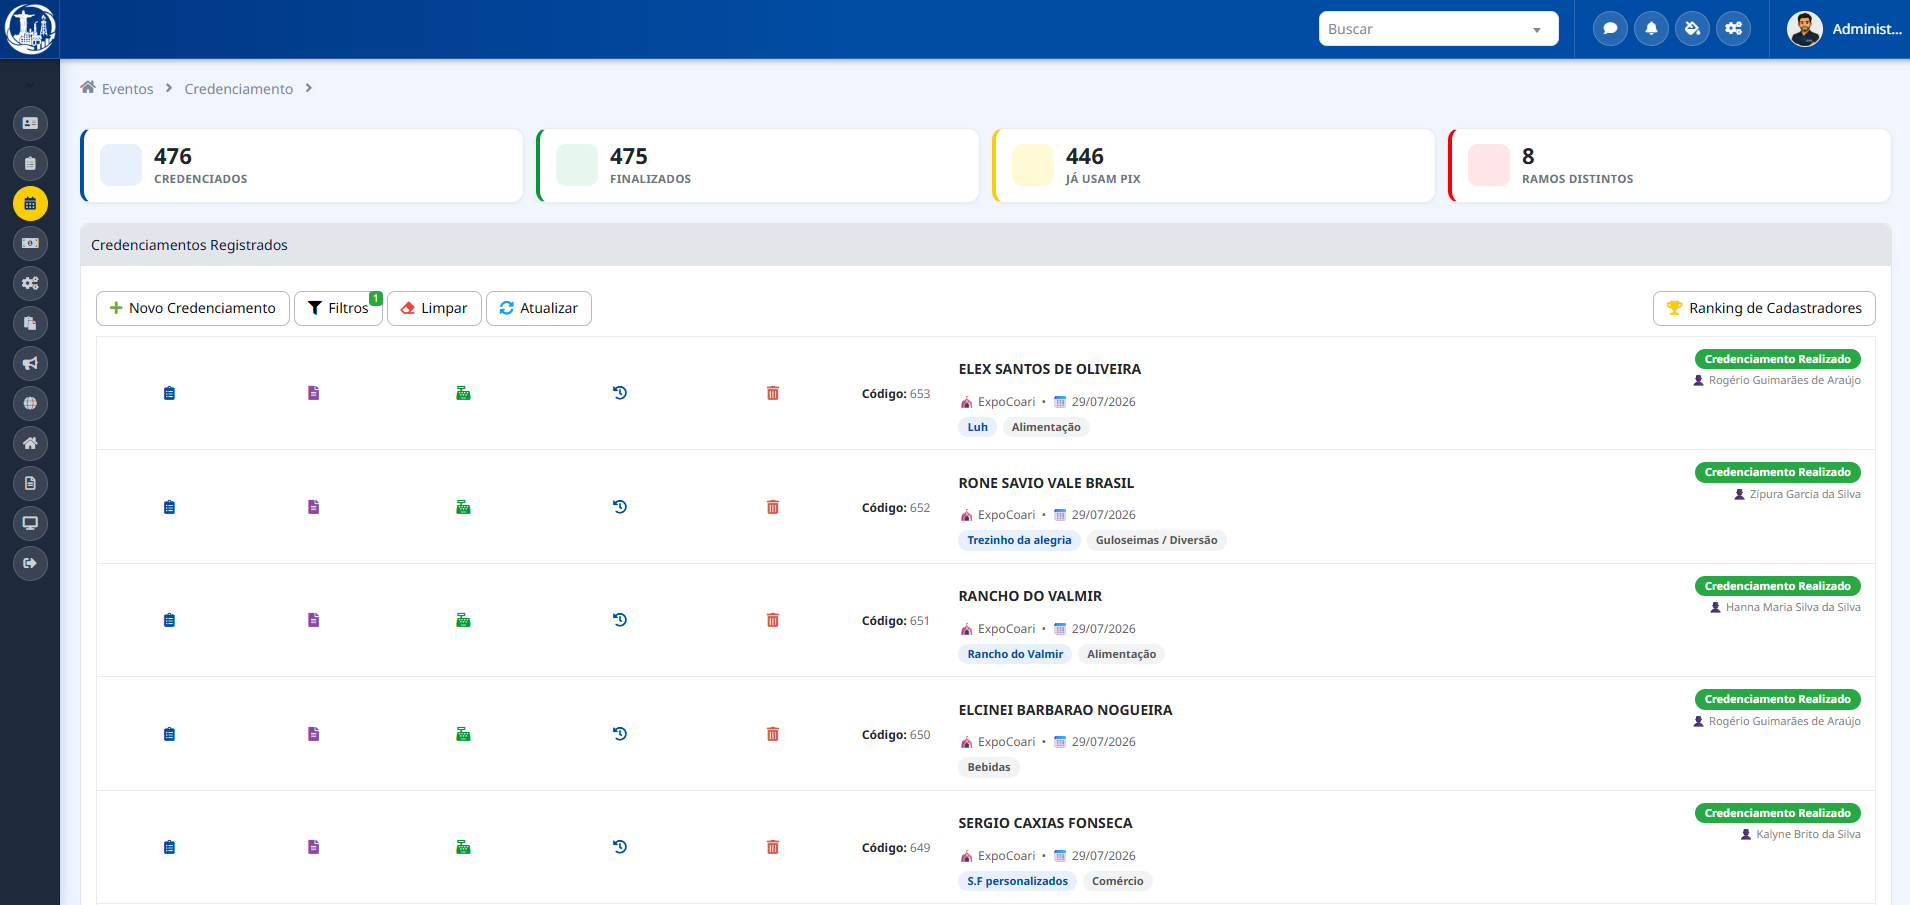This screenshot has width=1910, height=905.
Task: Open the copy documents sidebar icon
Action: pyautogui.click(x=30, y=323)
